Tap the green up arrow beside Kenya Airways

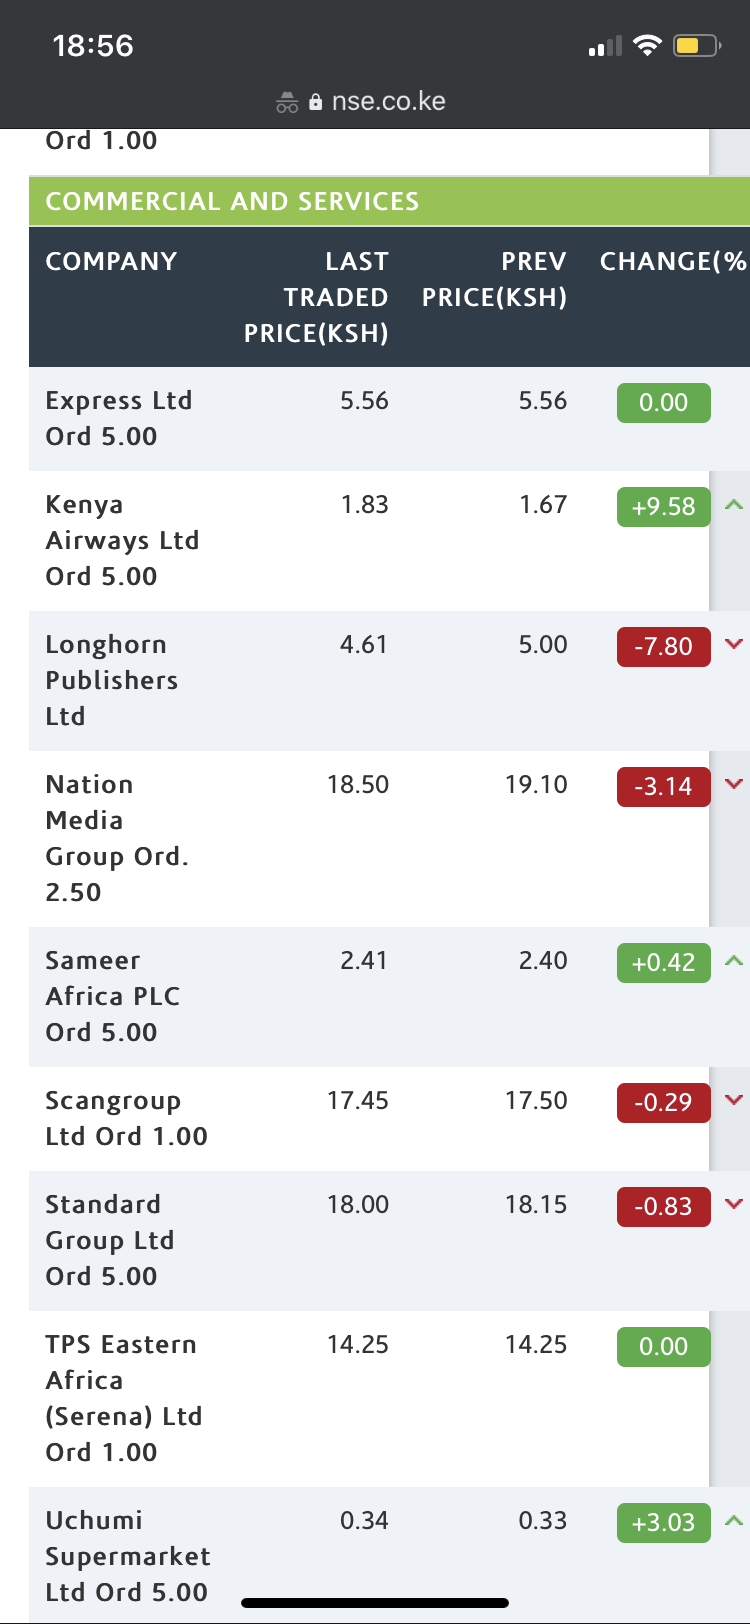(x=734, y=505)
